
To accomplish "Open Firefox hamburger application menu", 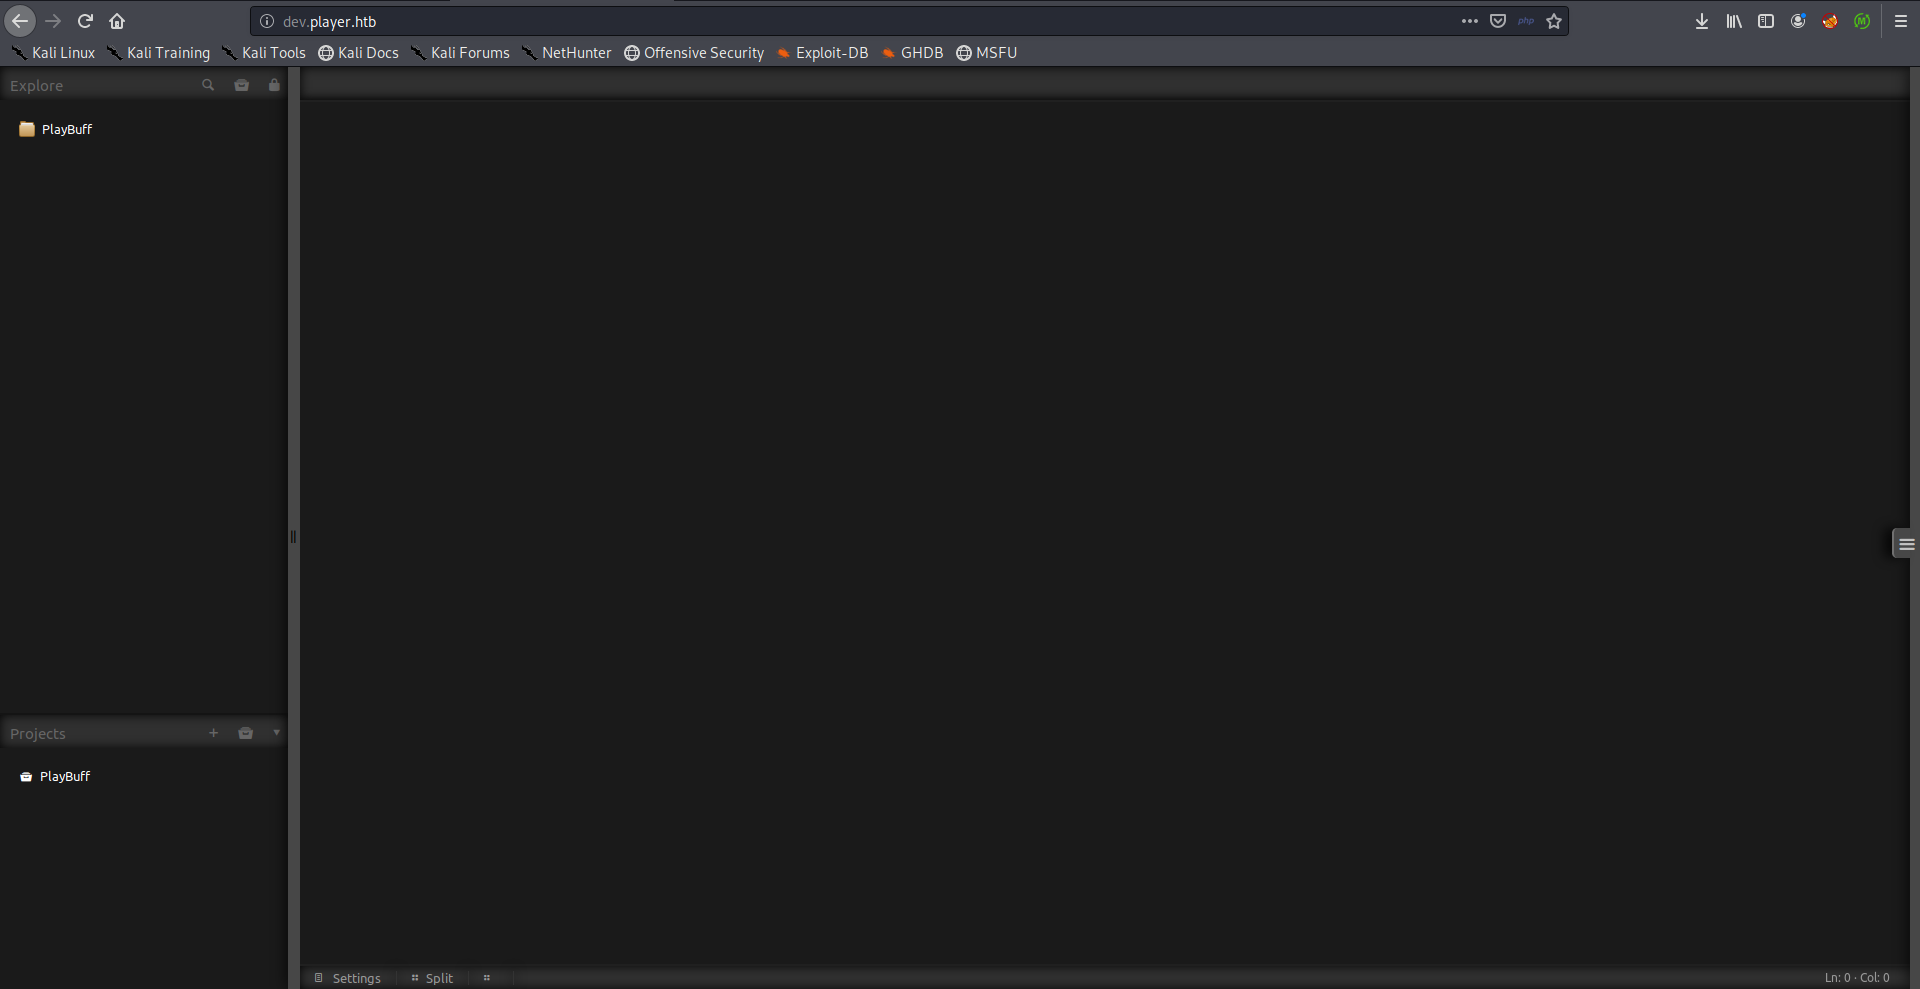I will 1901,21.
